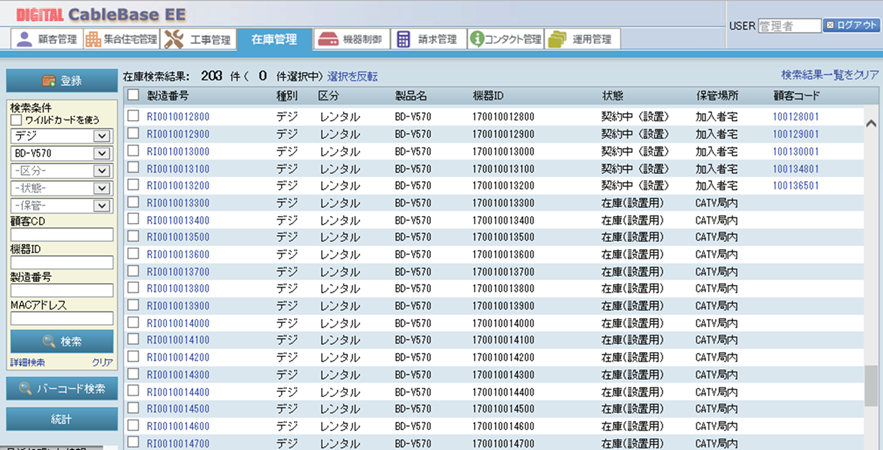Toggle the select-all header checkbox
The width and height of the screenshot is (883, 450).
133,95
